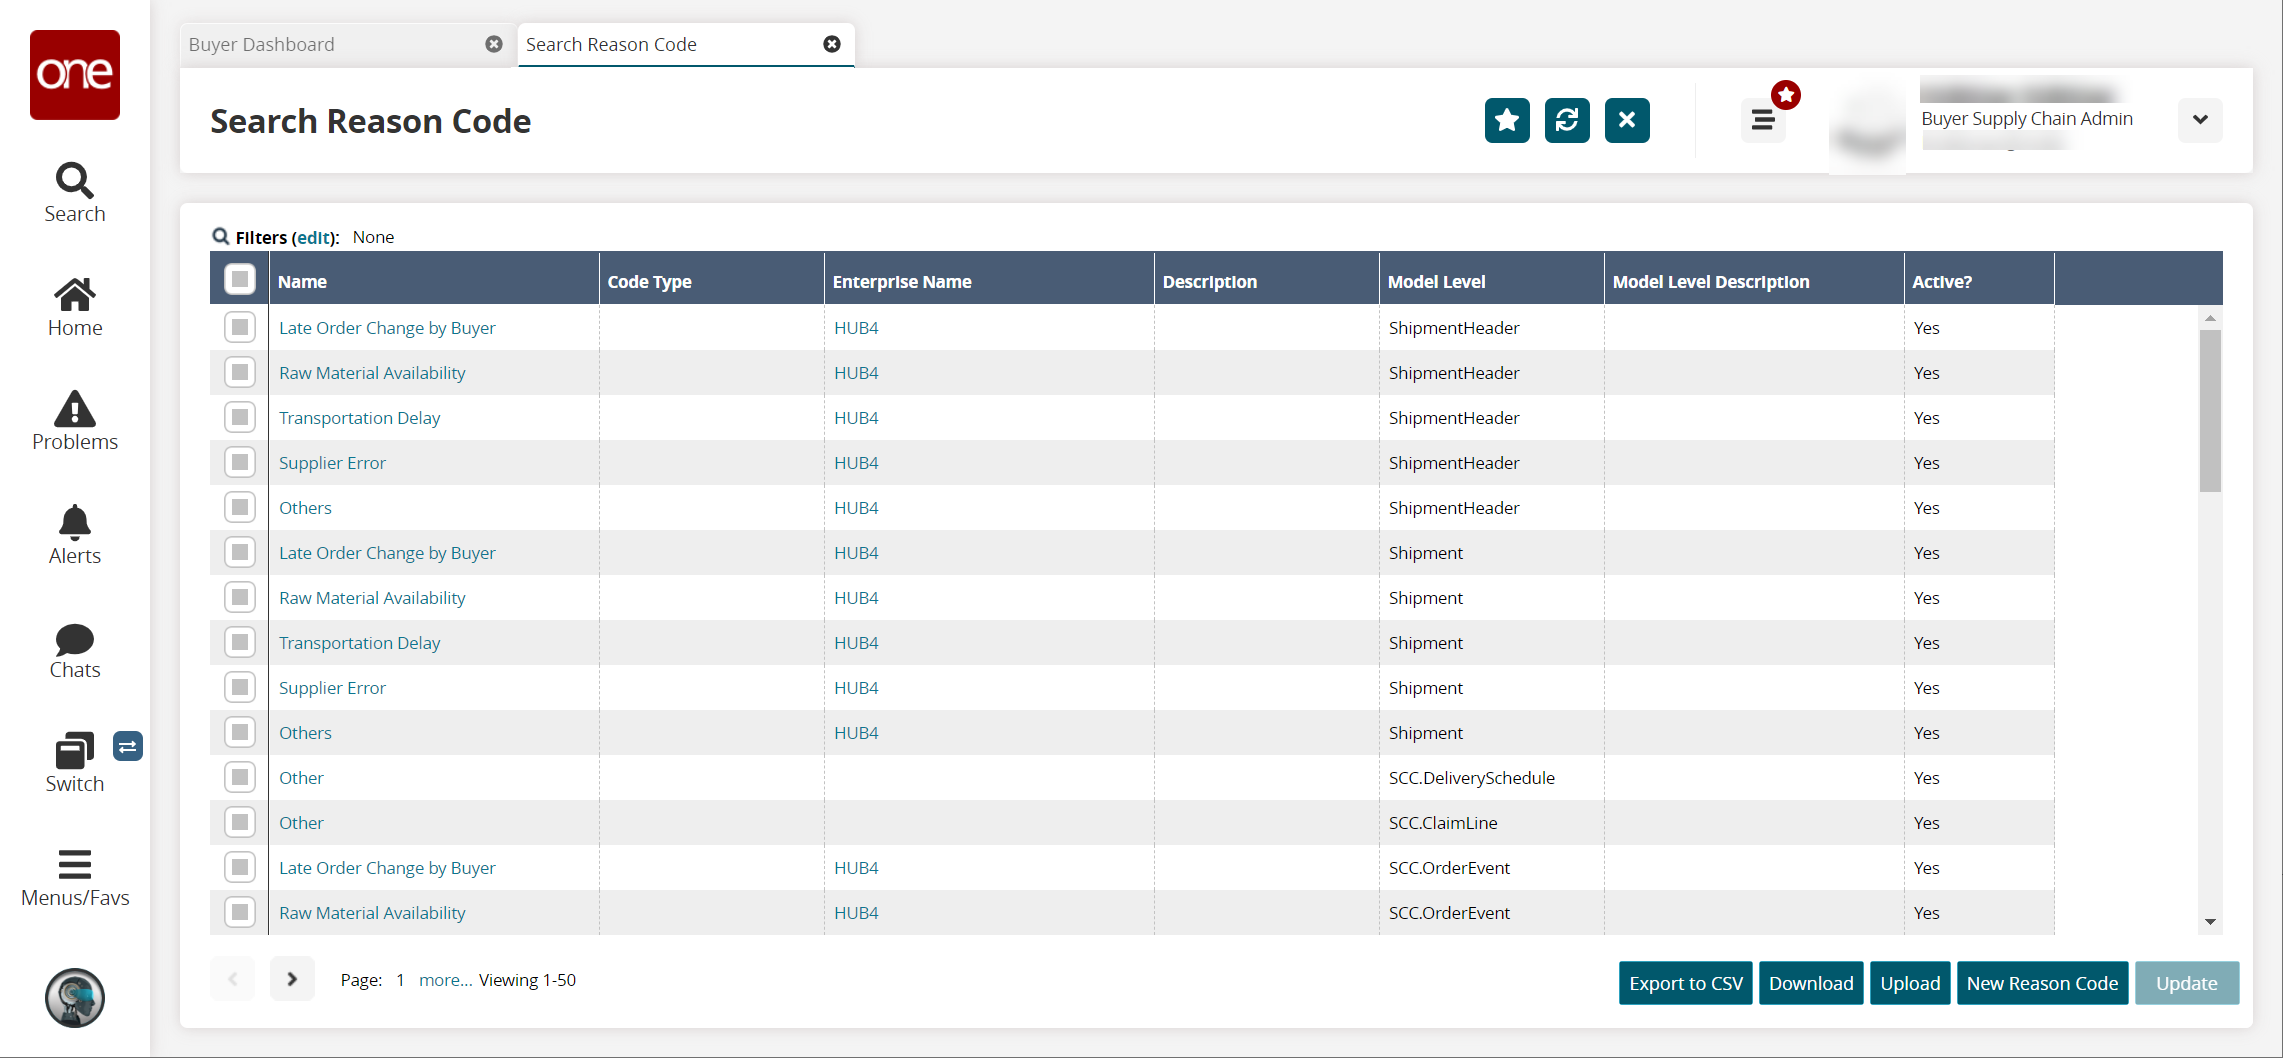
Task: Sort by Model Level column header
Action: click(x=1491, y=281)
